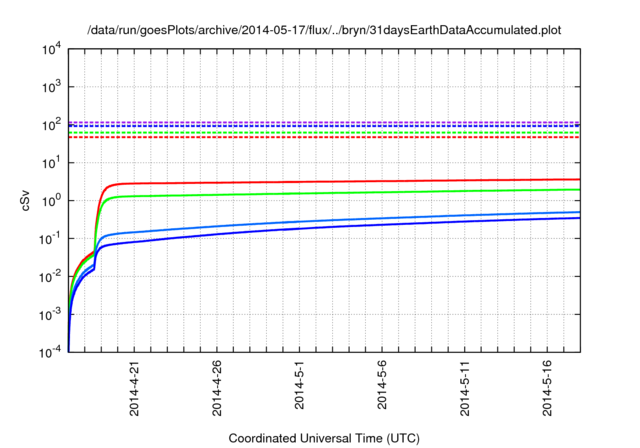Image resolution: width=640 pixels, height=448 pixels.
Task: Click the dashed red limit line
Action: click(324, 137)
